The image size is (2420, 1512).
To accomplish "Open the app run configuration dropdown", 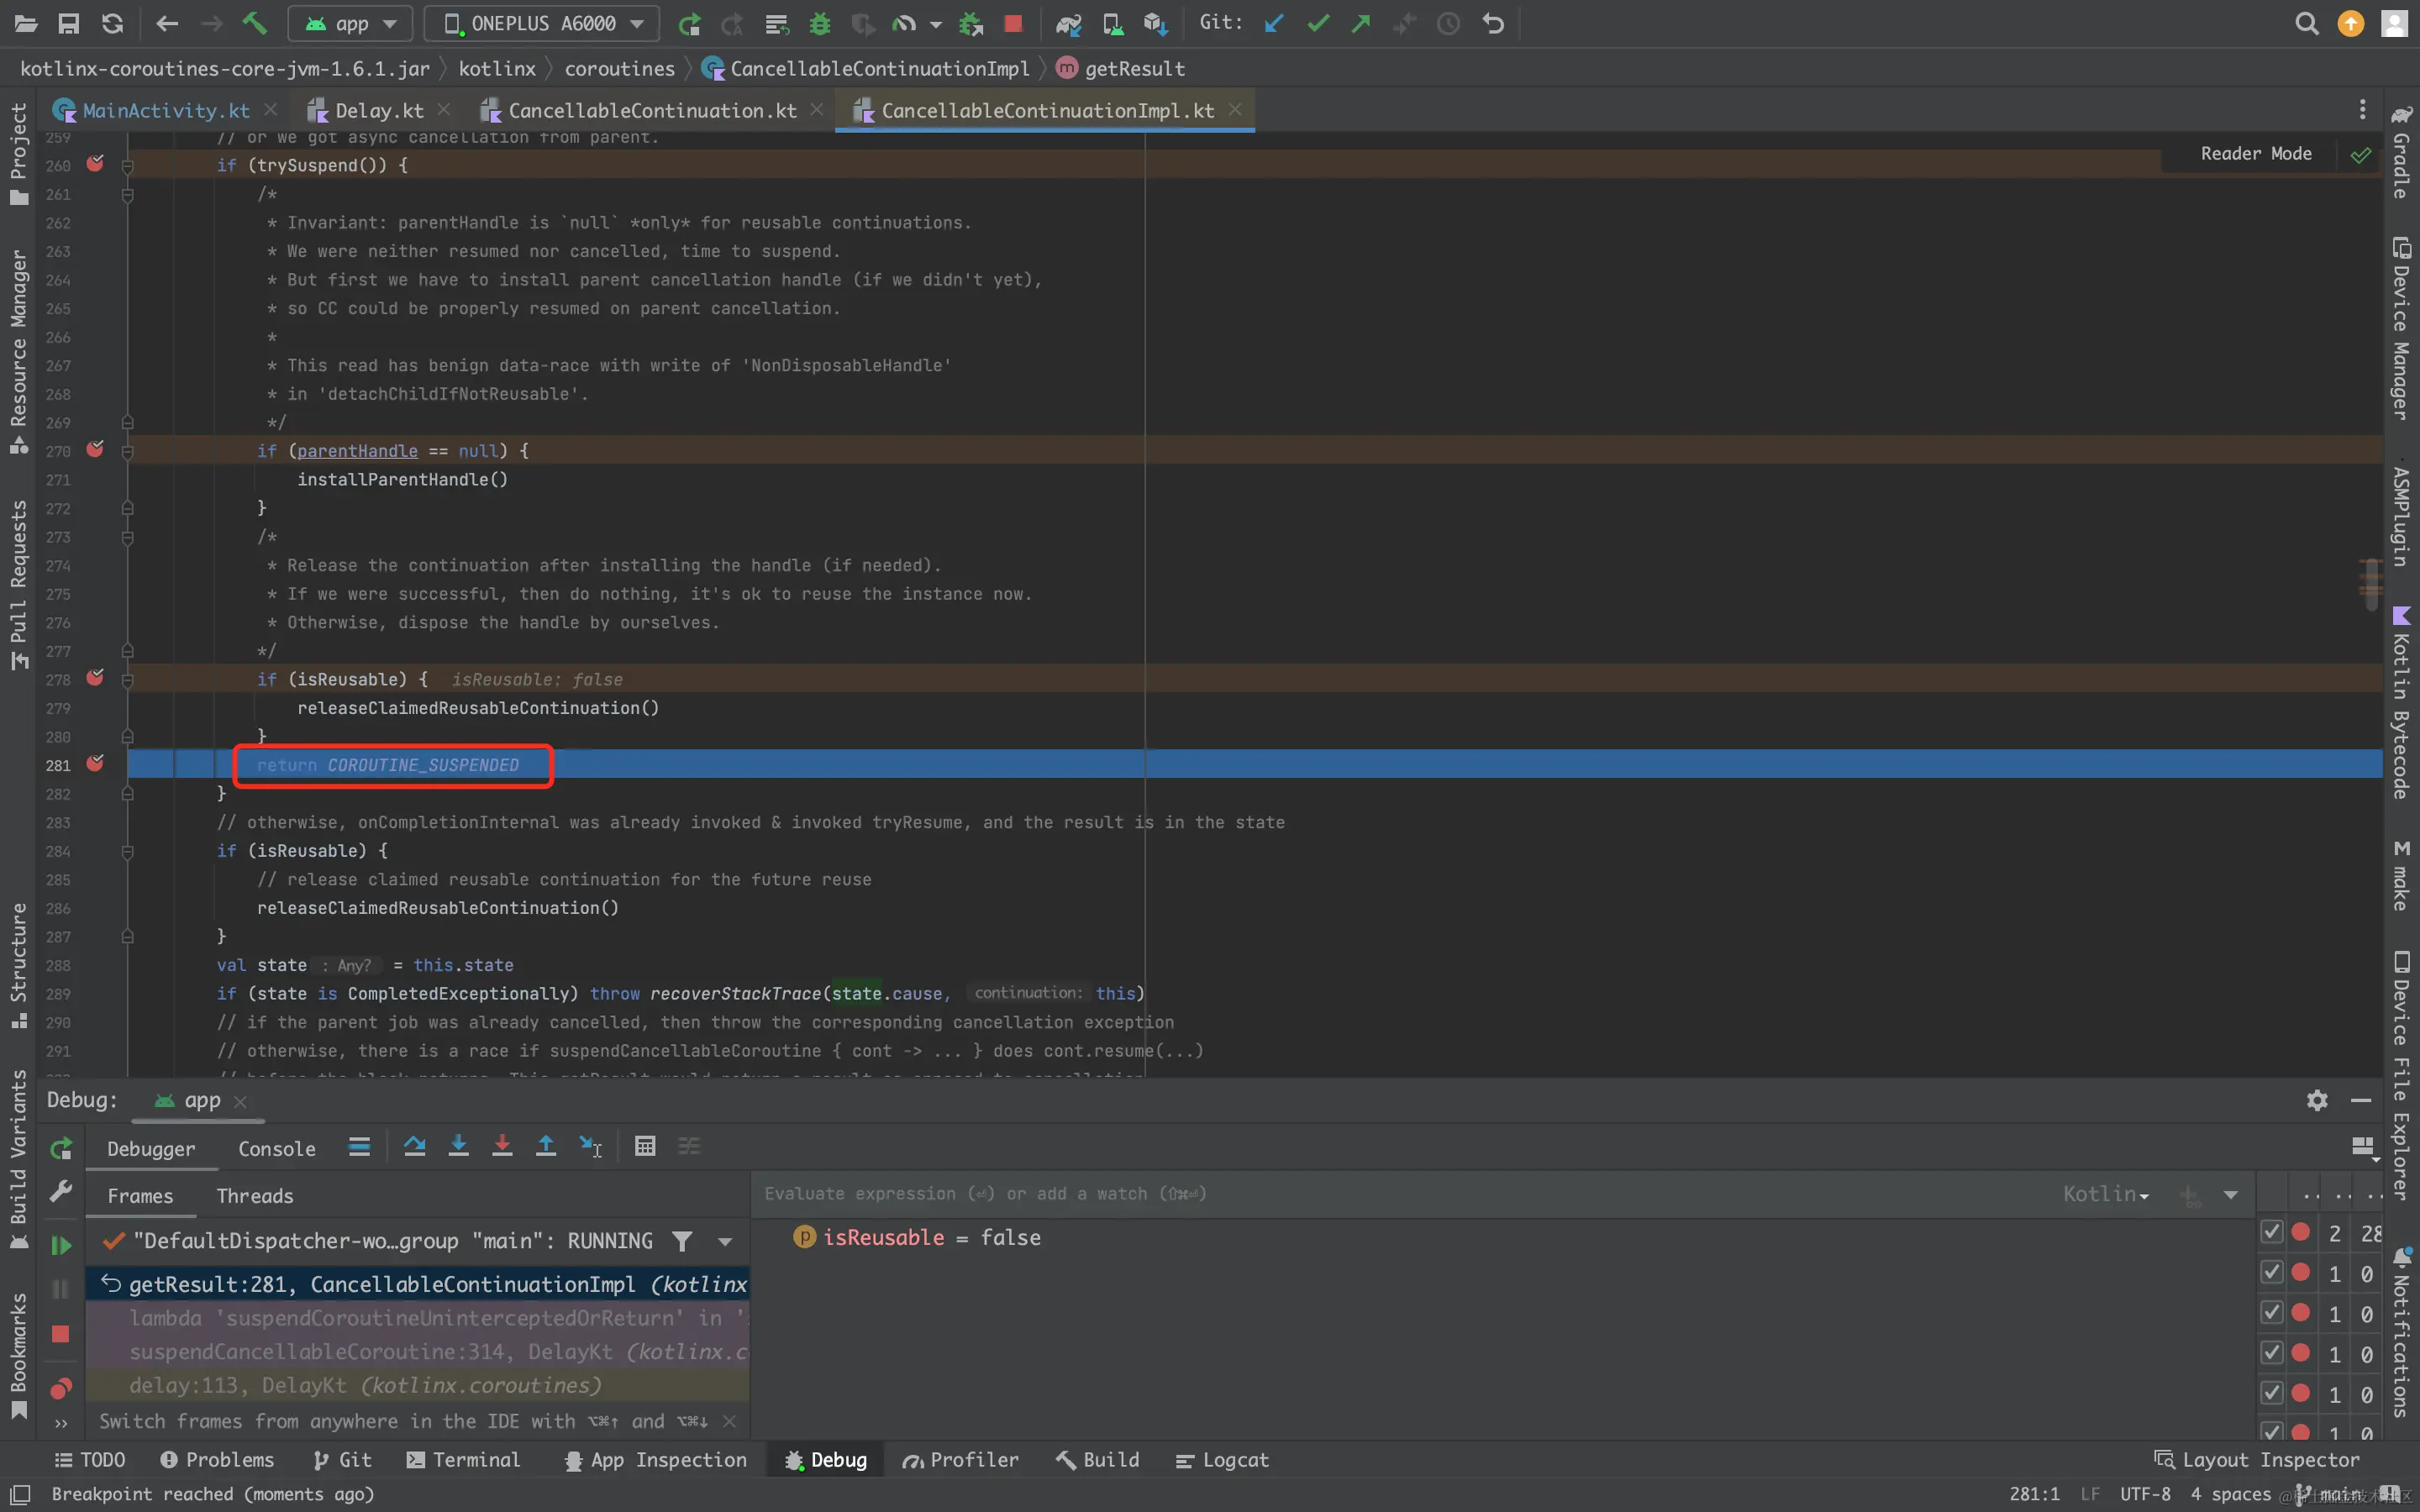I will point(351,23).
